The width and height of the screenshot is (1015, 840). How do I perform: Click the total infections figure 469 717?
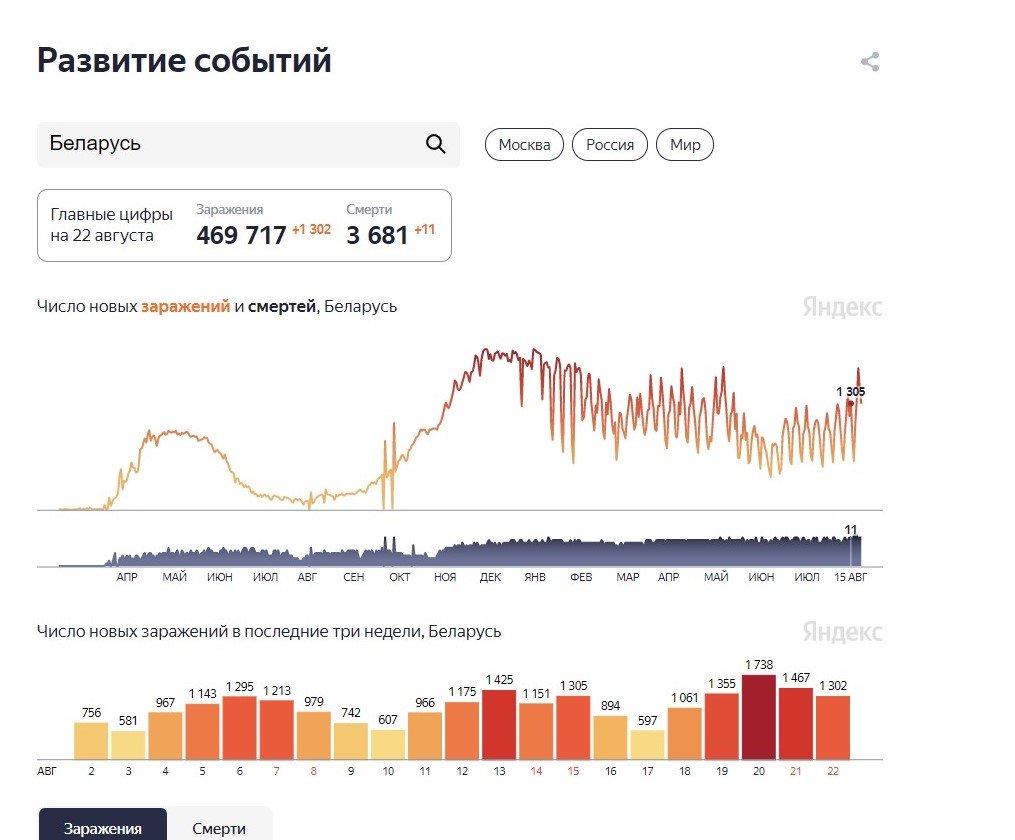(x=241, y=236)
